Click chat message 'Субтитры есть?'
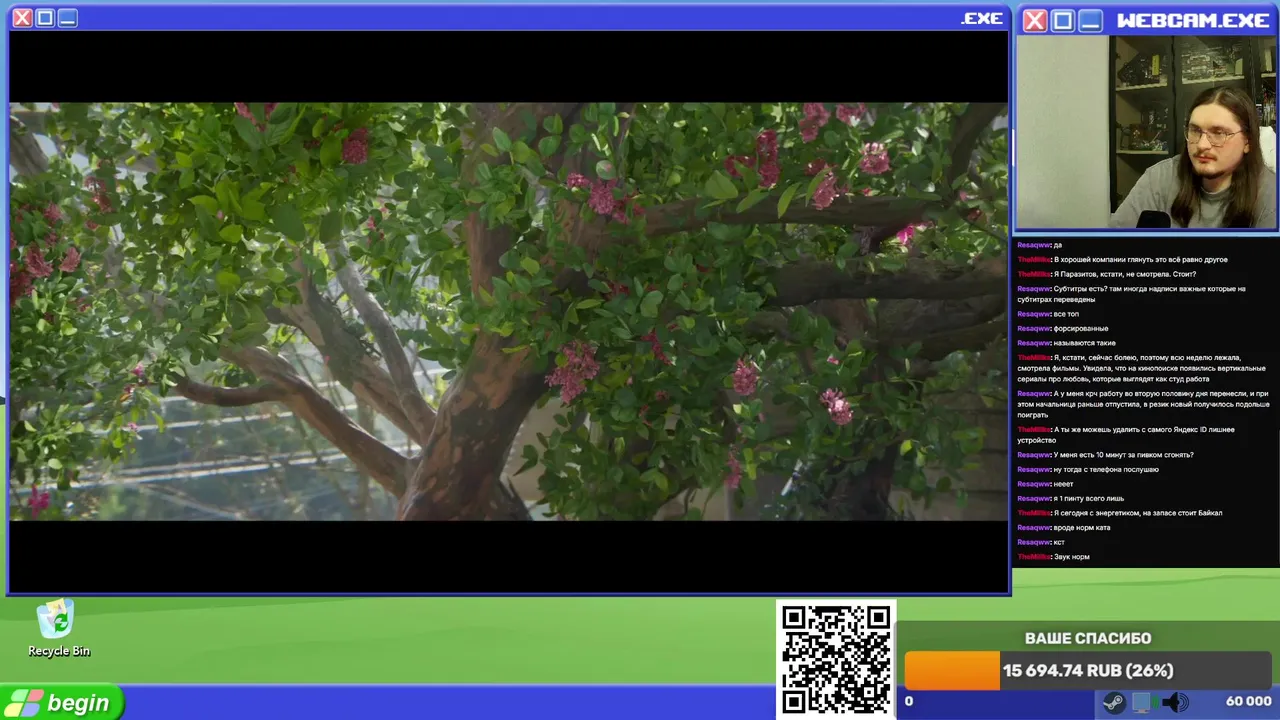 click(1131, 294)
